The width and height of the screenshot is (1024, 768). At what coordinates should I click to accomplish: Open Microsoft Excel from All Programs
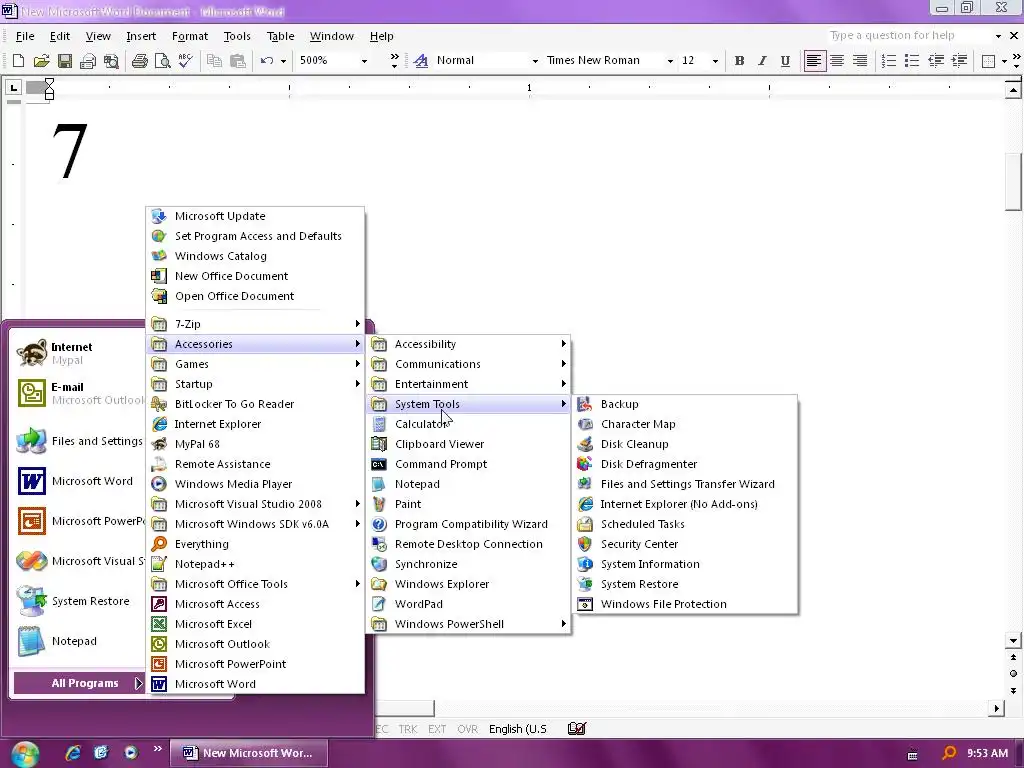point(256,624)
